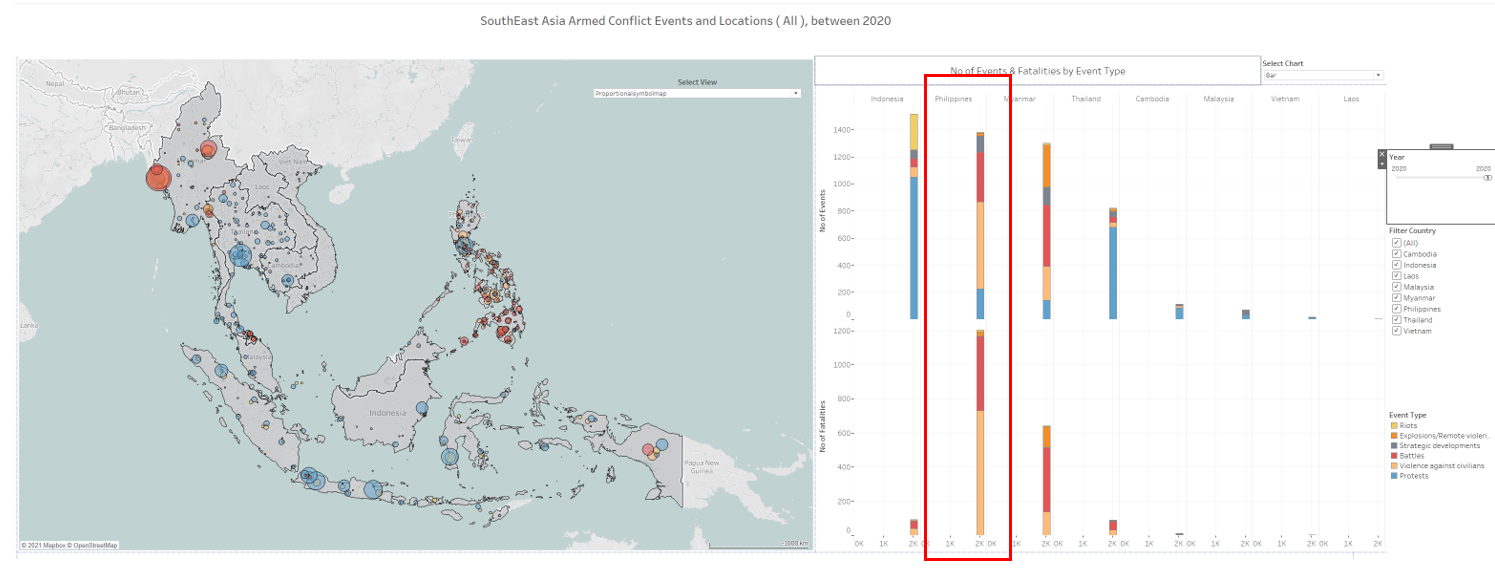Image resolution: width=1495 pixels, height=585 pixels.
Task: Select the Strategic developments gray legend swatch
Action: point(1392,446)
